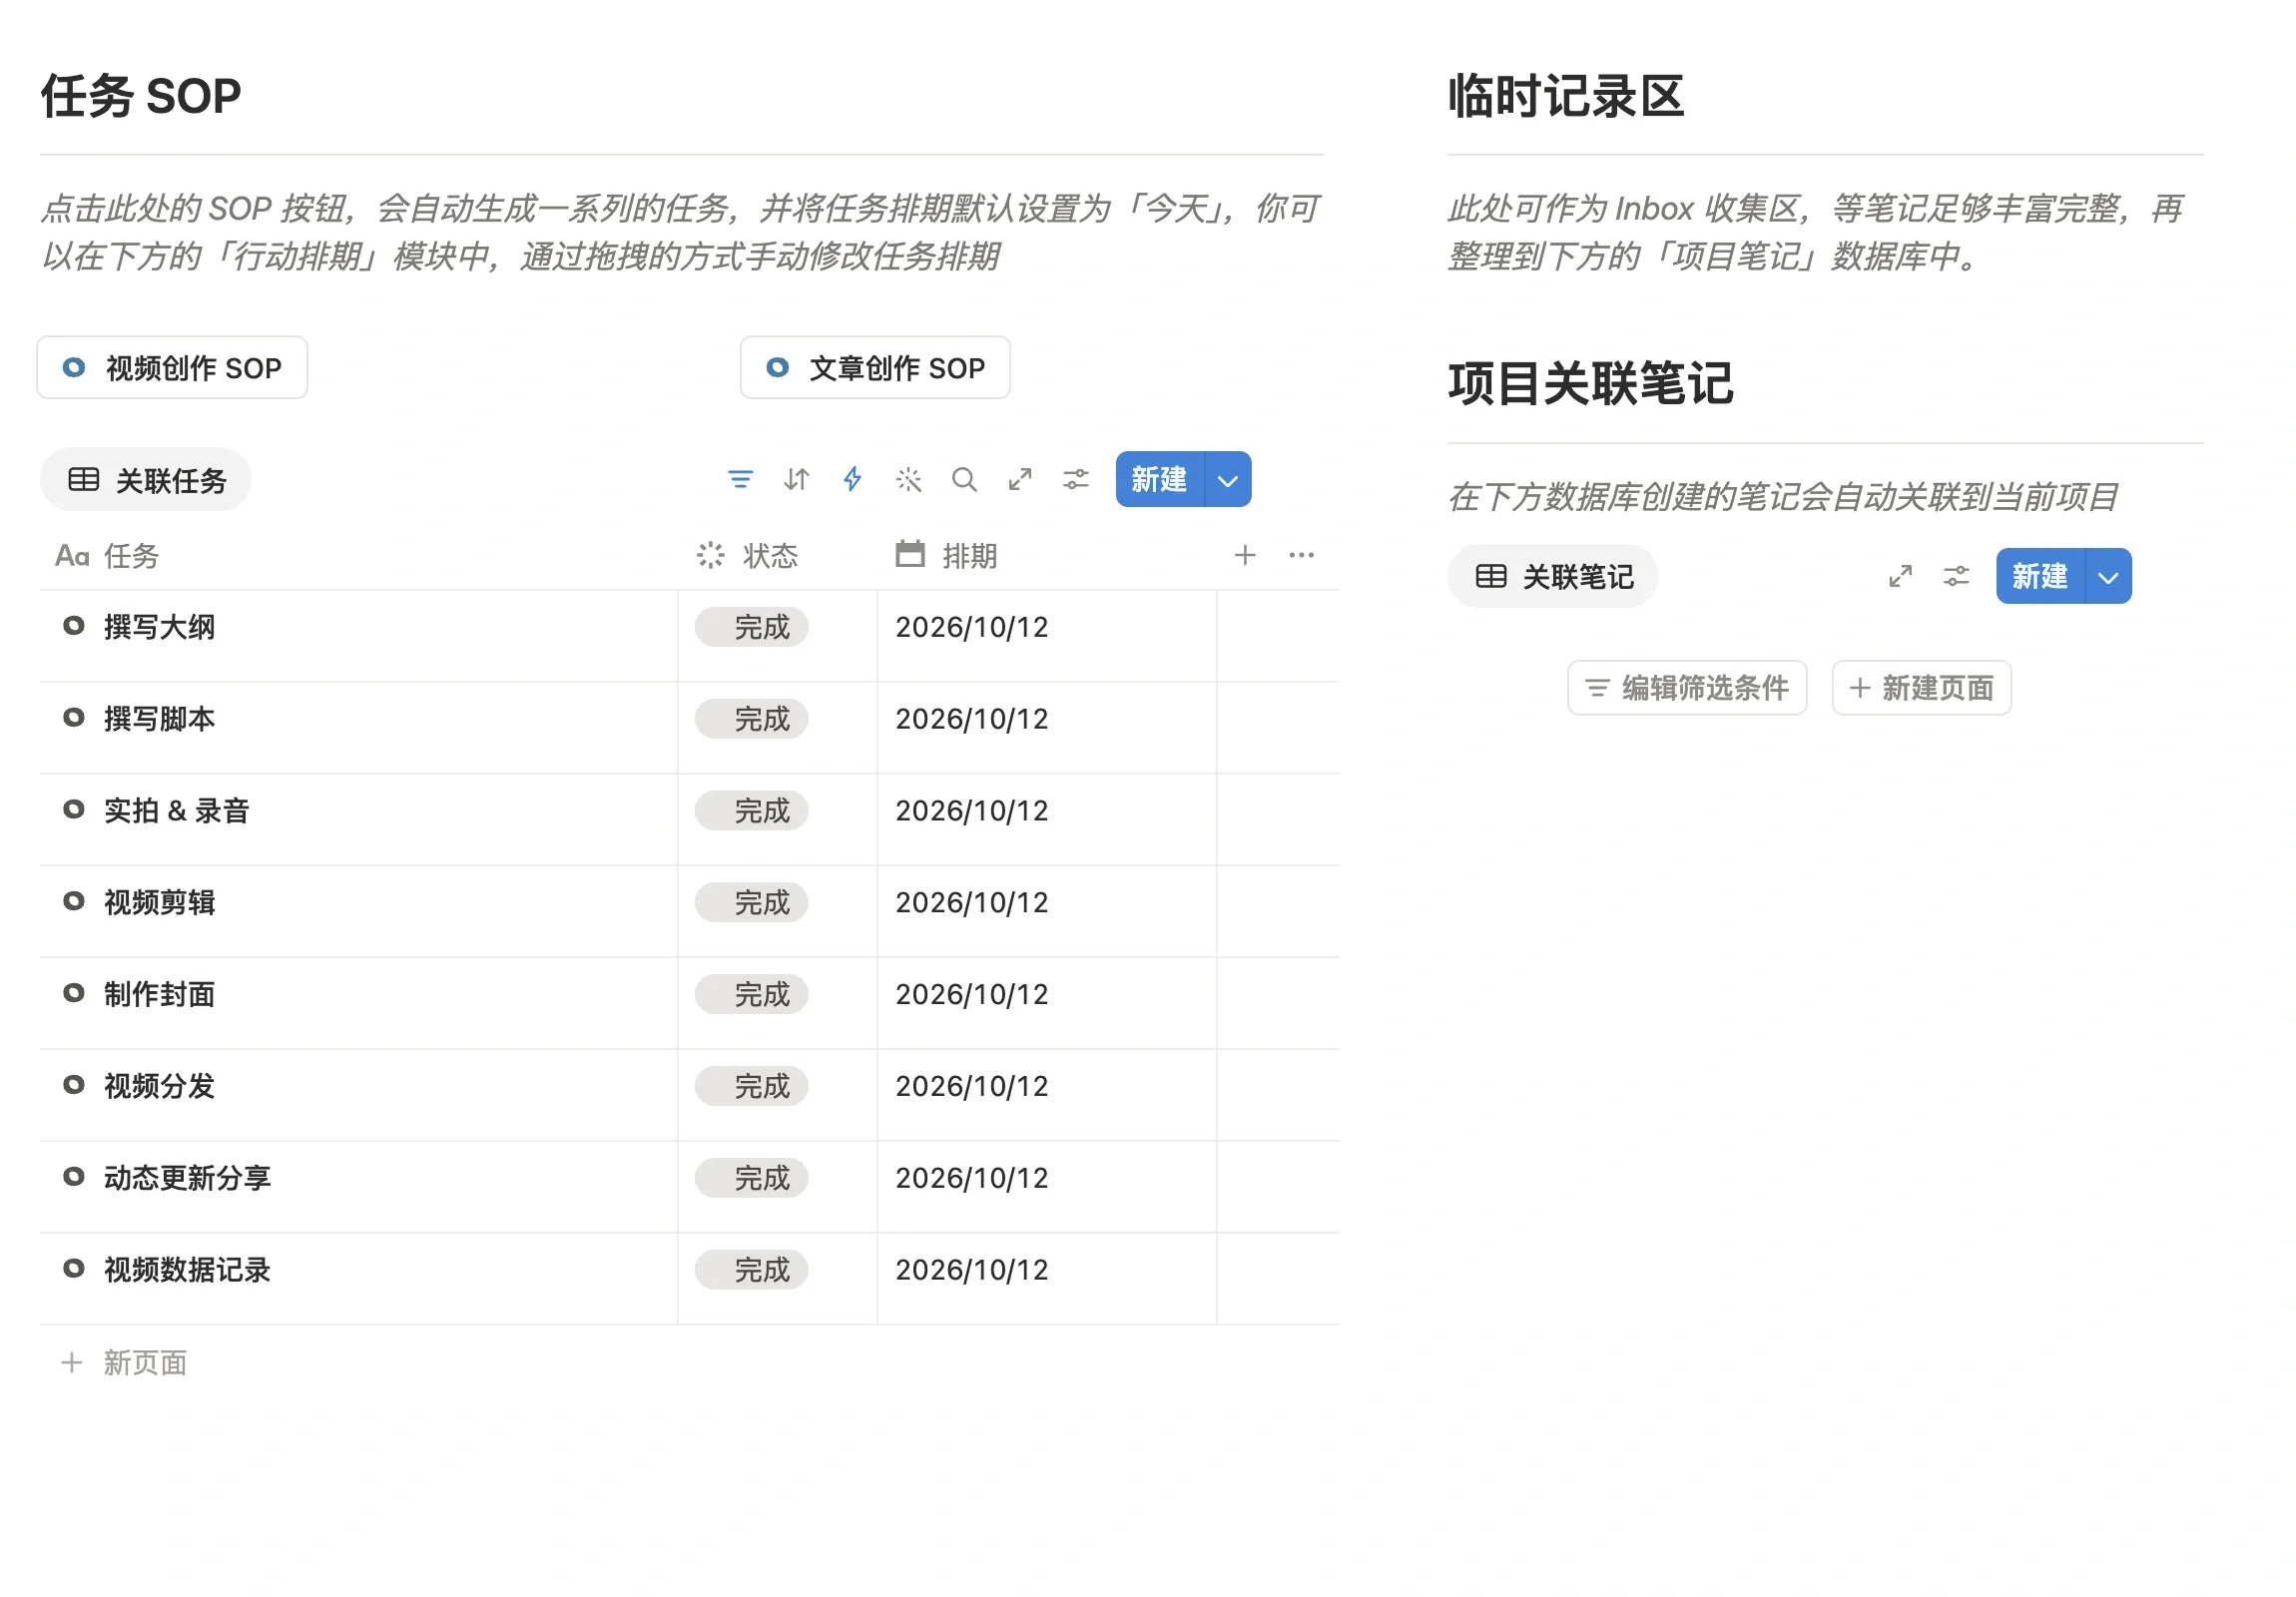This screenshot has width=2296, height=1597.
Task: Change the 完成 status of 视频数据记录
Action: [752, 1270]
